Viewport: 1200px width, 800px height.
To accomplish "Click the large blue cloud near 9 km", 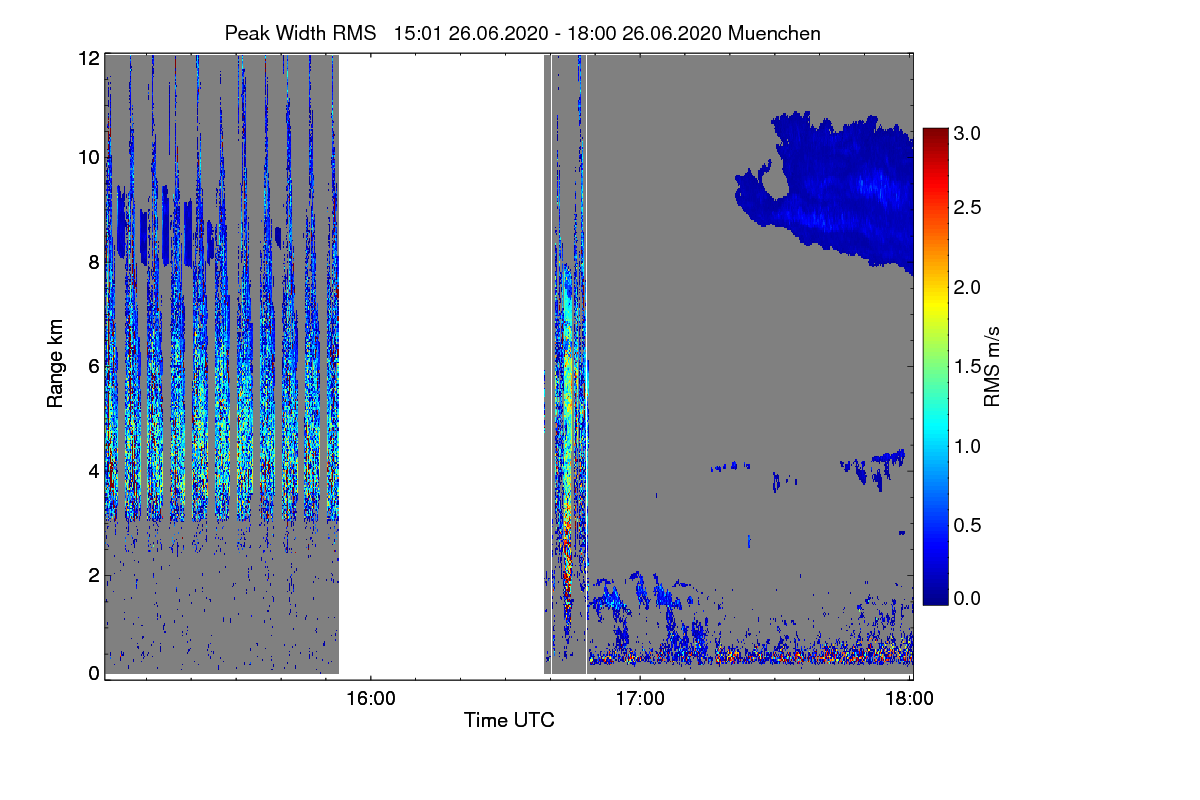I will click(840, 195).
